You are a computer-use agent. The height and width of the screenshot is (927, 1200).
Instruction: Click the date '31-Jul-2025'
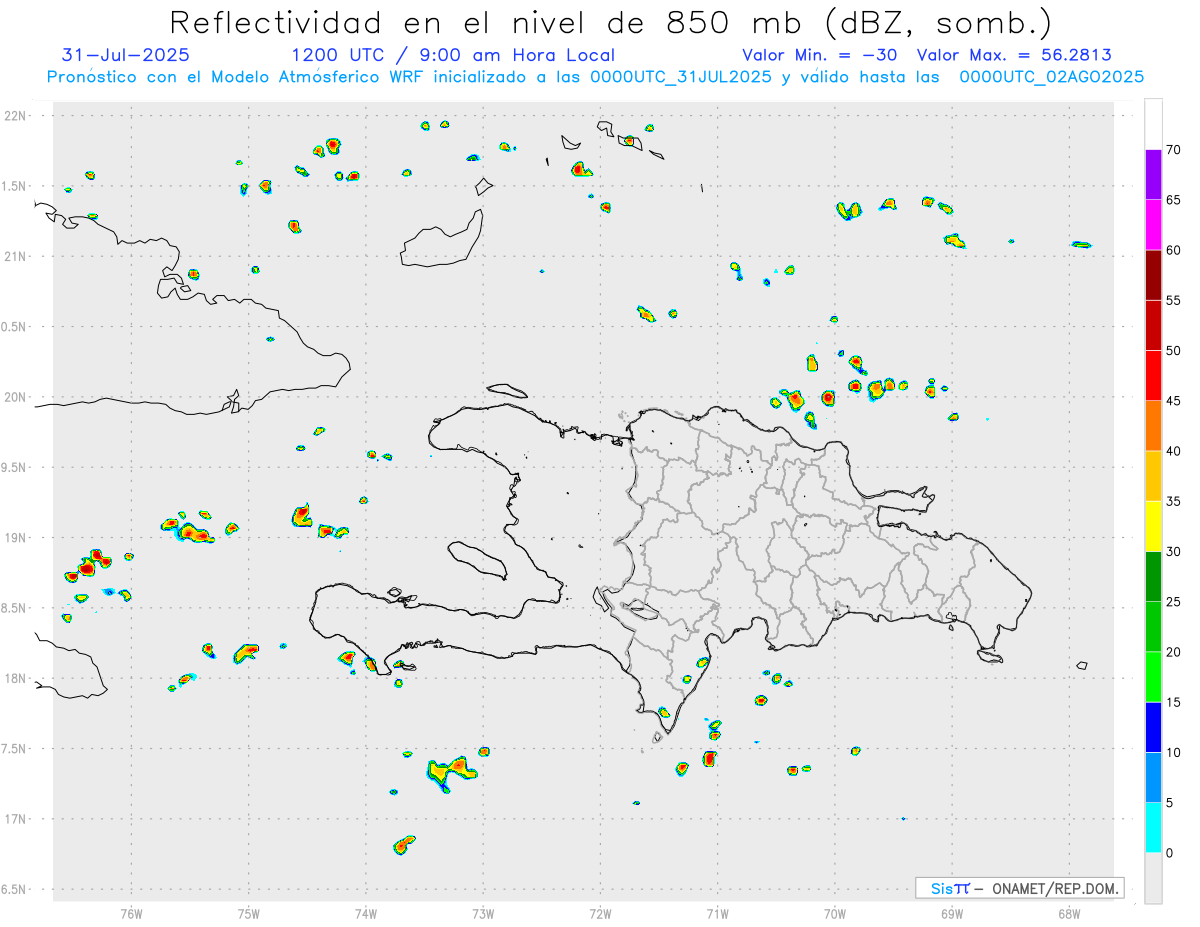(126, 55)
